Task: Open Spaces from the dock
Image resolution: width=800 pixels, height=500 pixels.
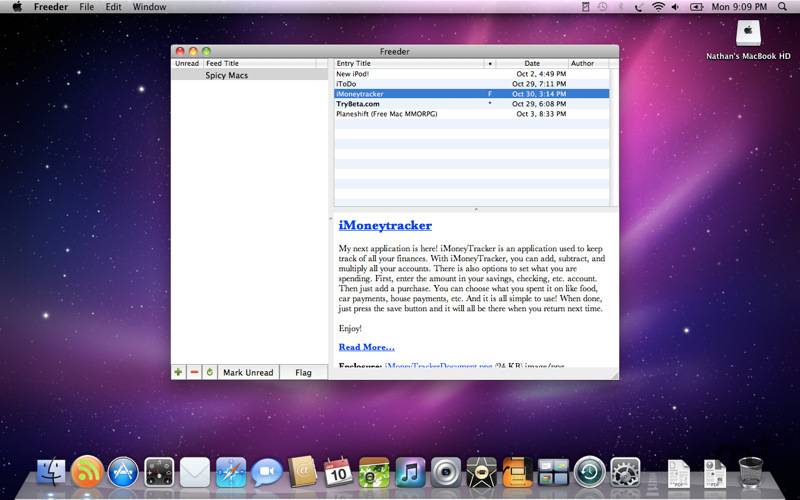Action: (x=553, y=472)
